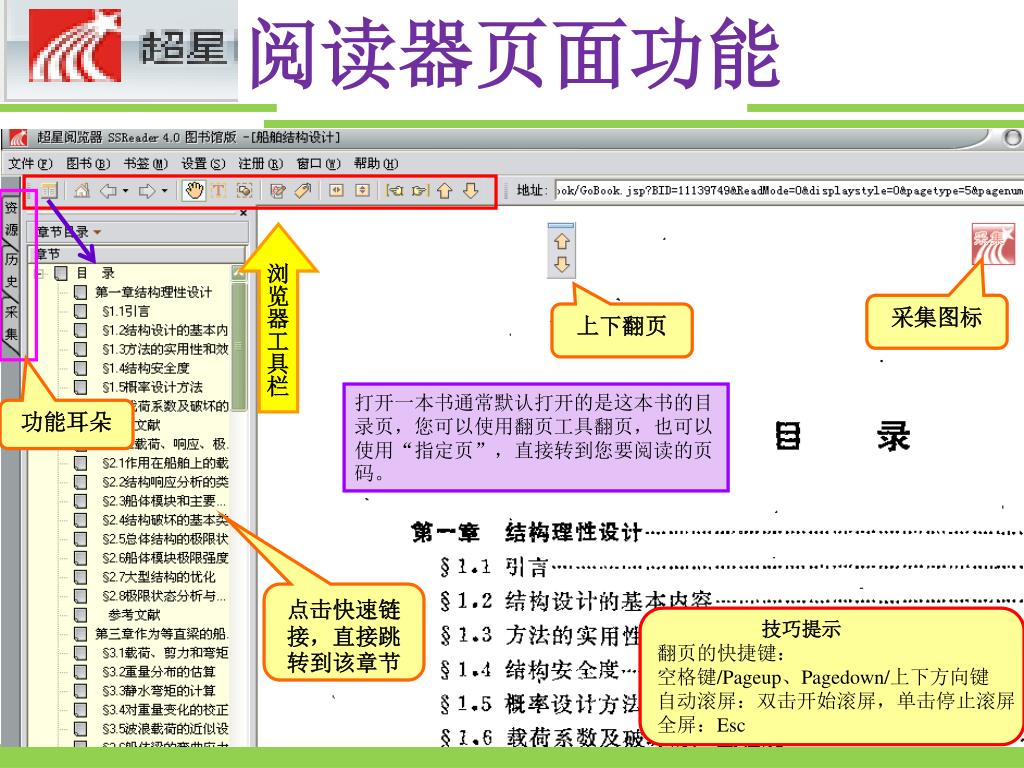Image resolution: width=1024 pixels, height=768 pixels.
Task: Jump to §2.7大型结构的优化 entry
Action: click(158, 577)
